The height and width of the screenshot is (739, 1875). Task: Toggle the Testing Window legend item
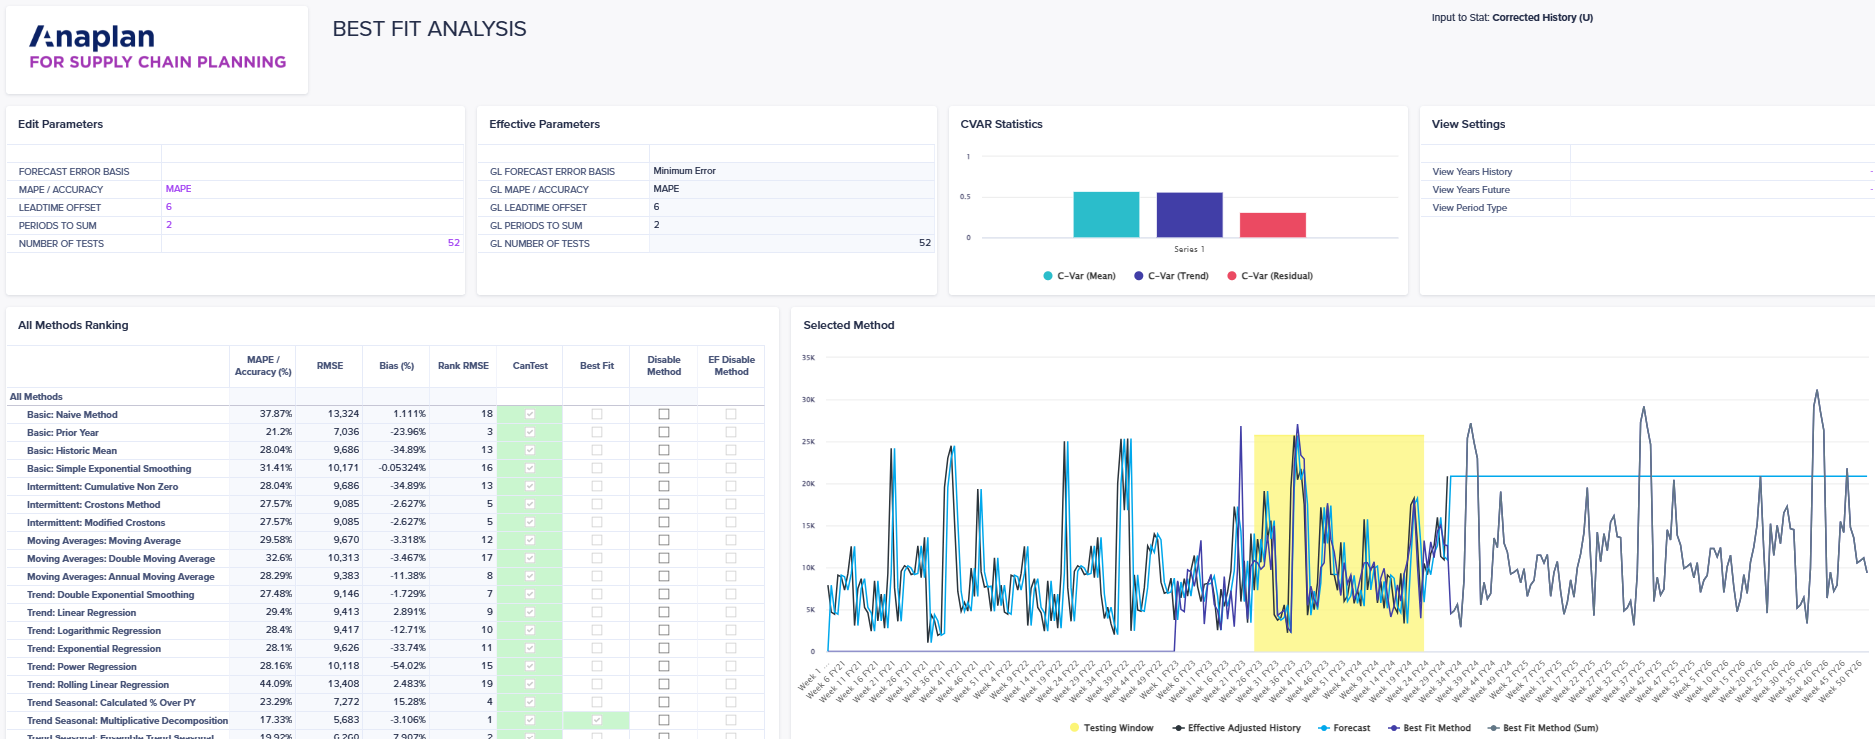pyautogui.click(x=1111, y=728)
